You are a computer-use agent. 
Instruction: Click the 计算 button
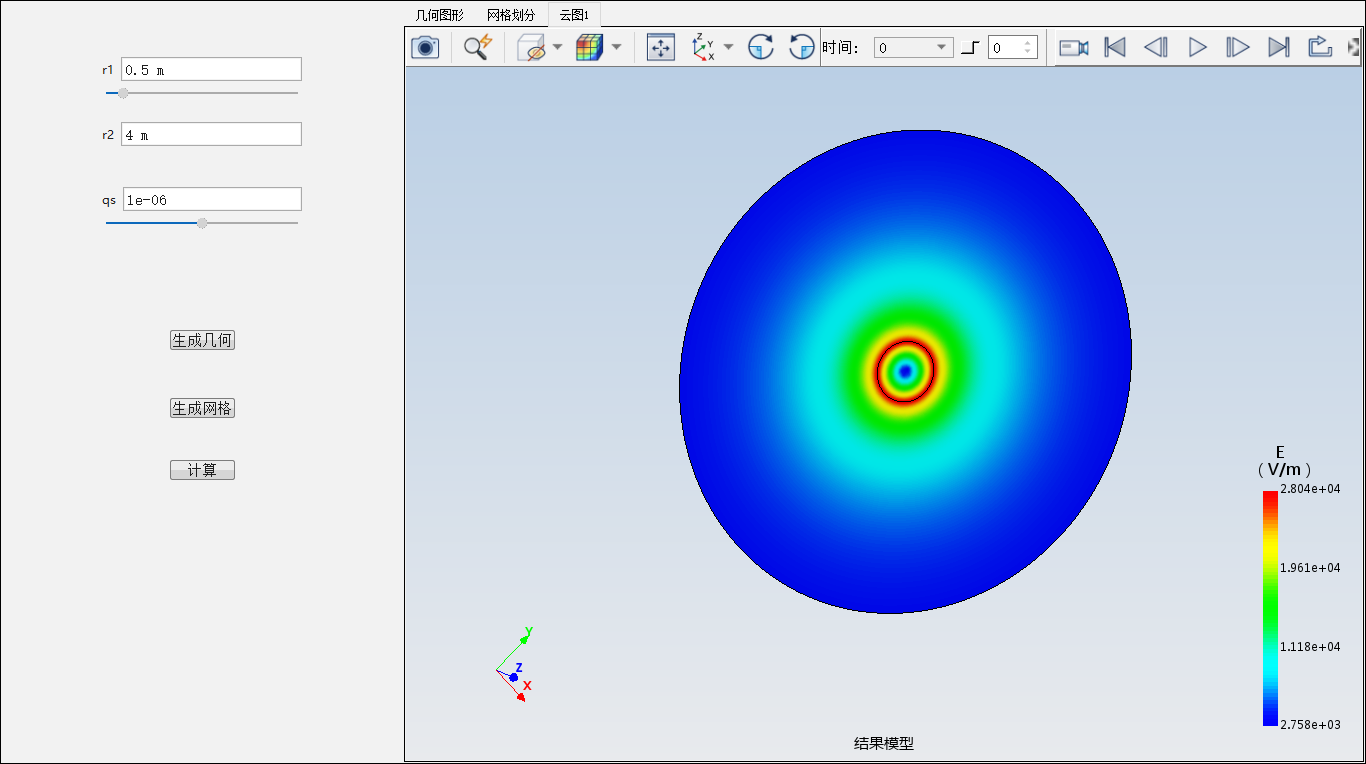(202, 470)
